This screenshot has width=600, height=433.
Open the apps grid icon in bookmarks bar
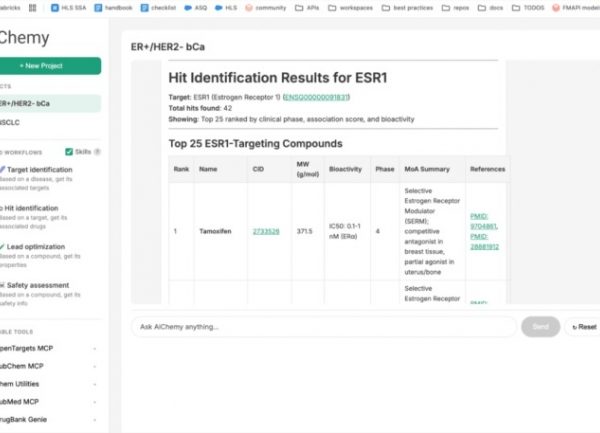click(33, 8)
